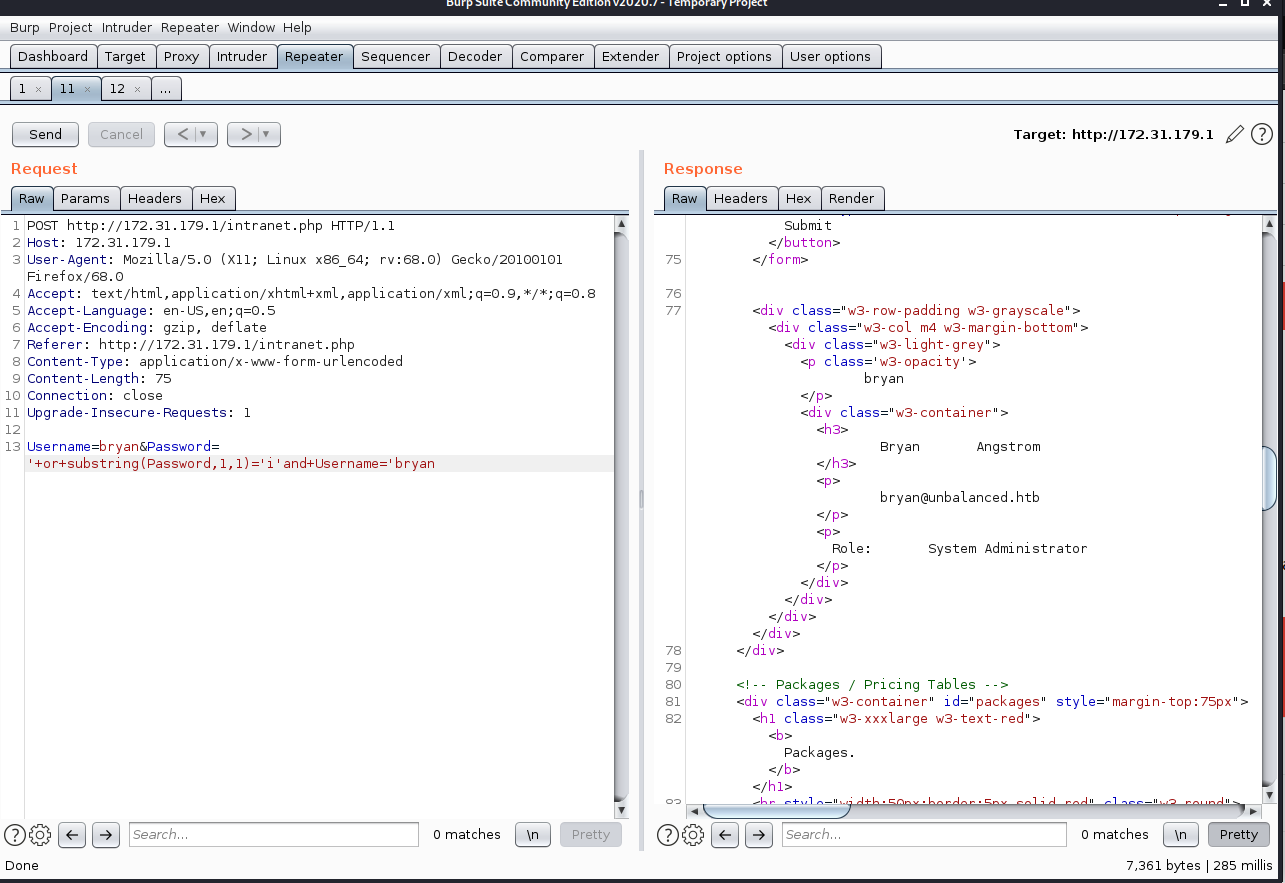Open the Window menu
The height and width of the screenshot is (883, 1285).
click(251, 27)
